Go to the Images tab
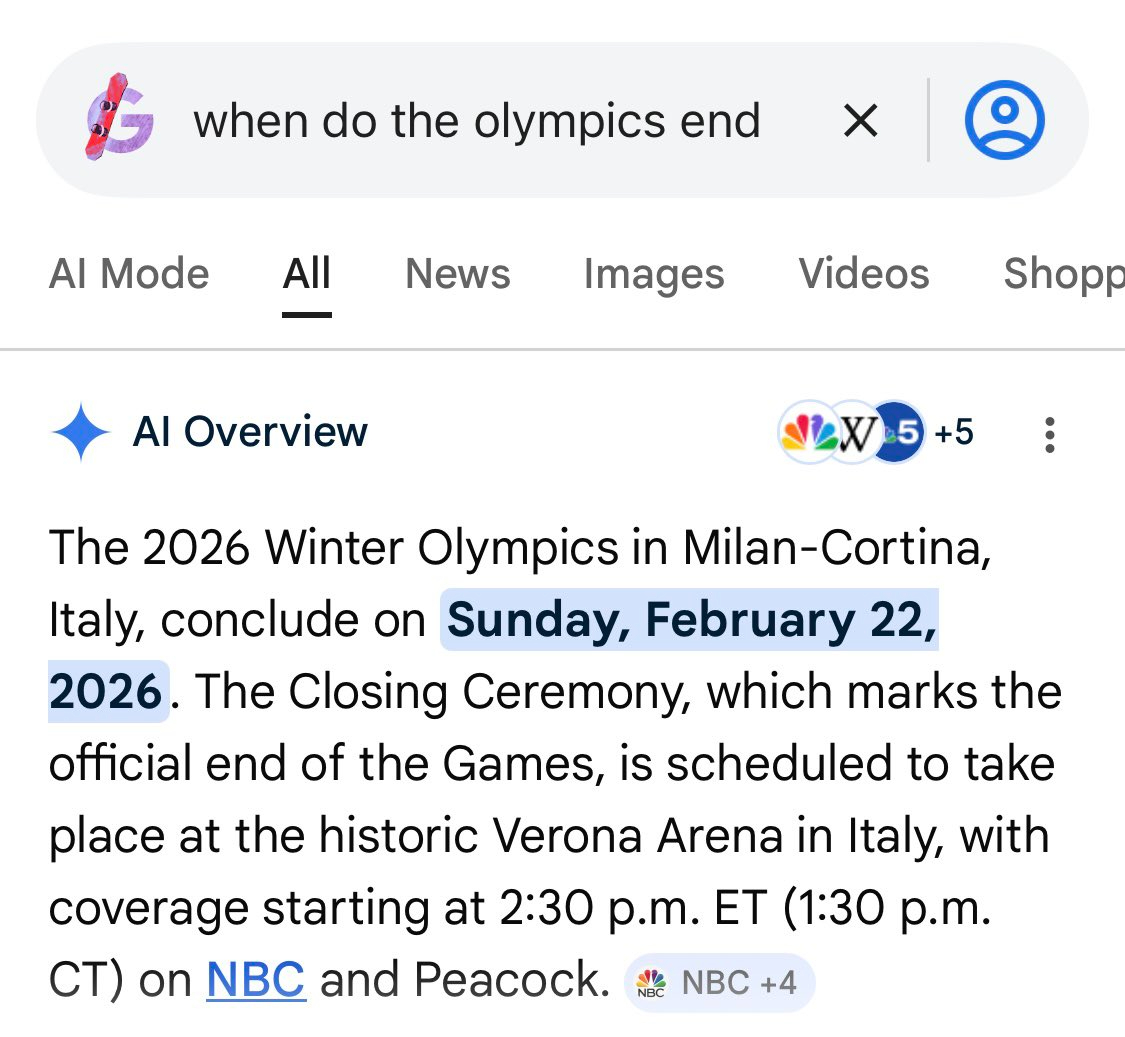The image size is (1125, 1037). 654,274
